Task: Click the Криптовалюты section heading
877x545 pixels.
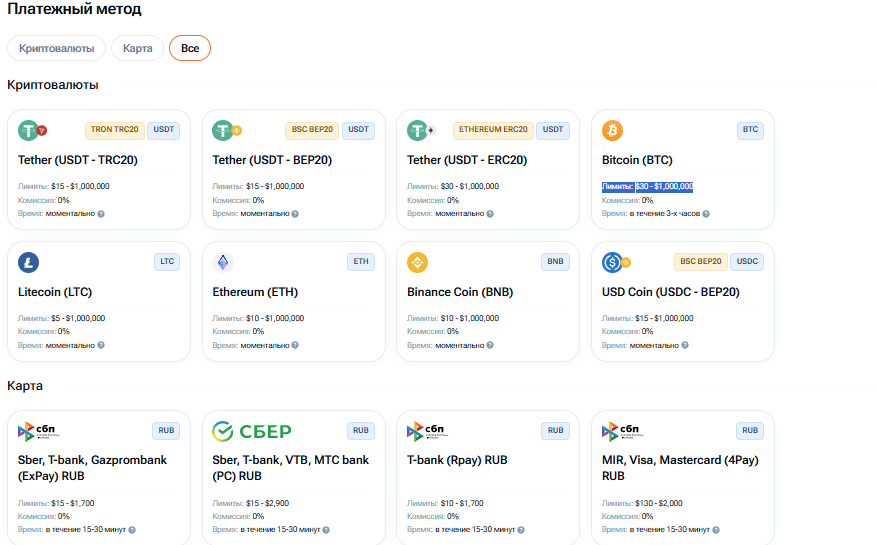Action: click(53, 85)
